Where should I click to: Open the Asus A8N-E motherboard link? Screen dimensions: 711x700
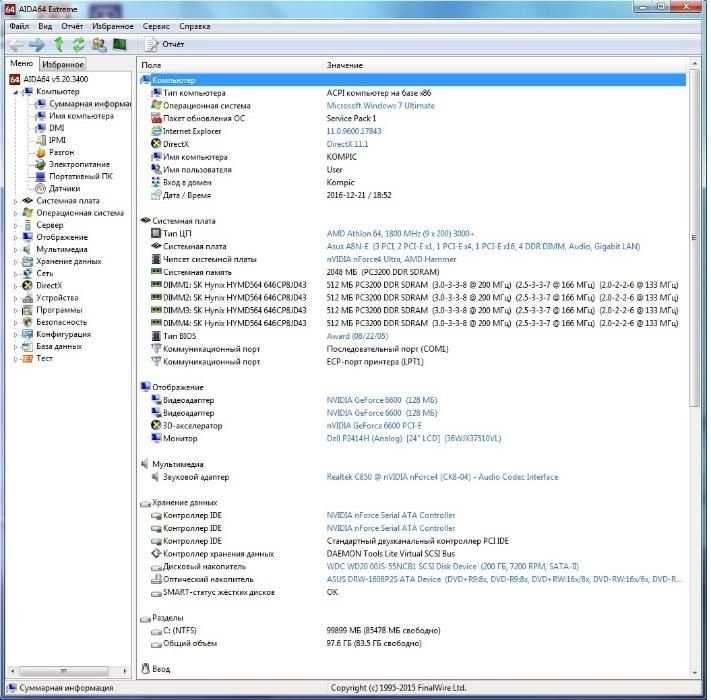tap(483, 246)
